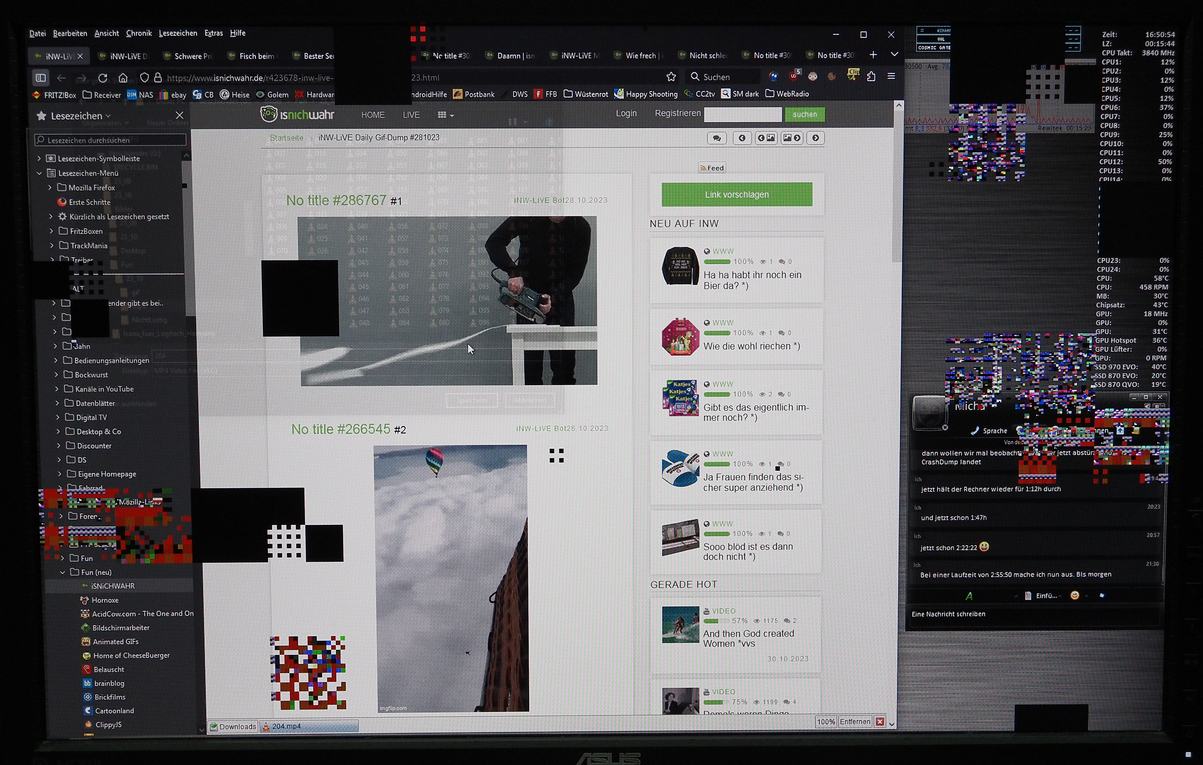Open the RSS Feed icon

click(712, 168)
